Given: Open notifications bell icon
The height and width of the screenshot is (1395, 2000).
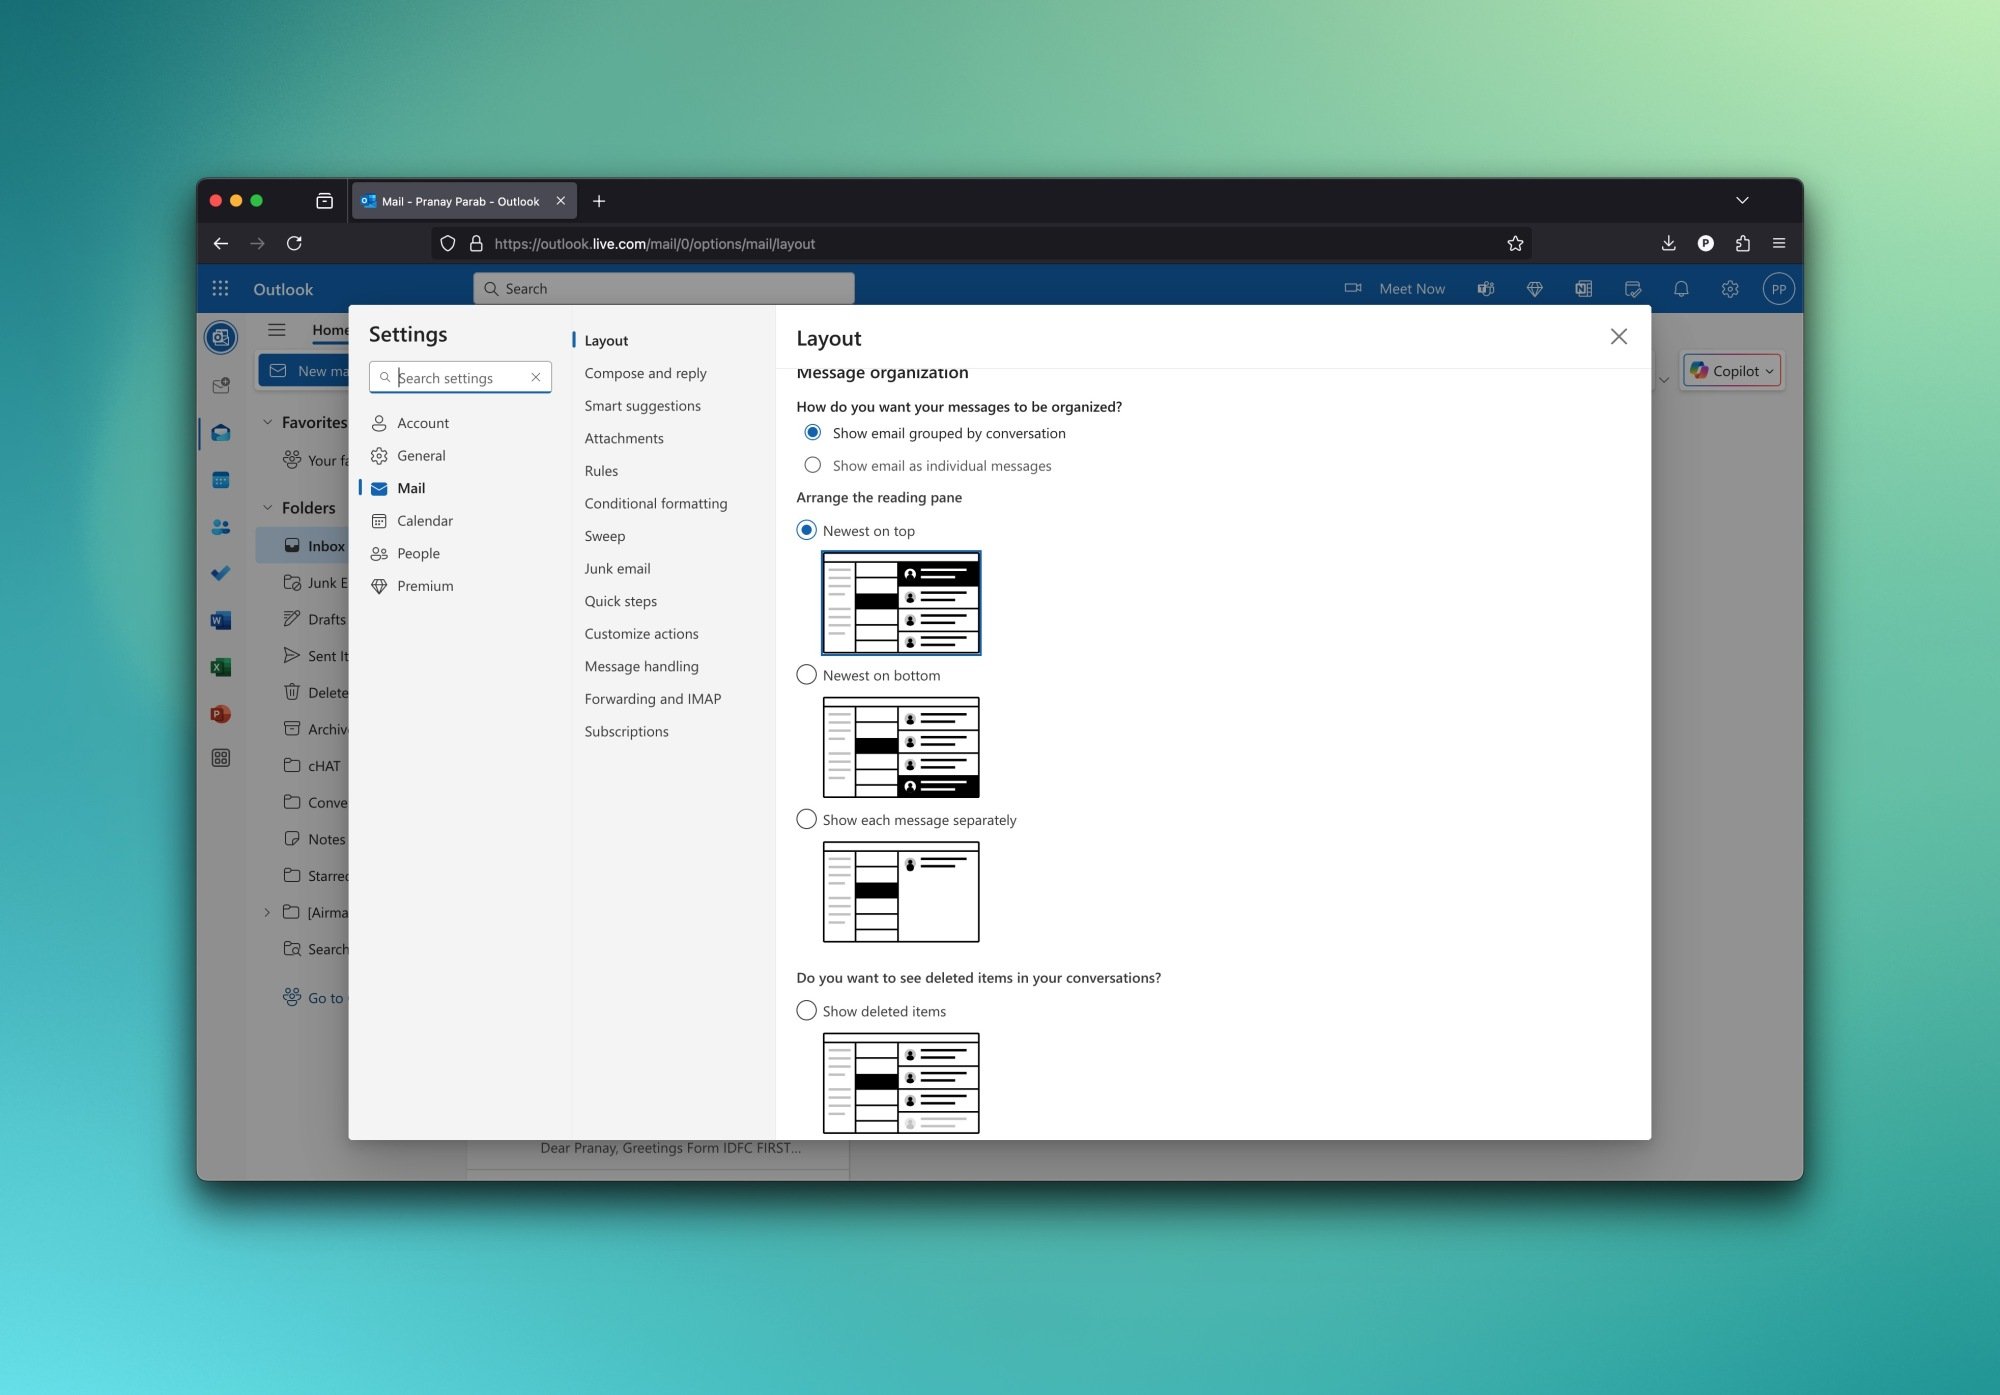Looking at the screenshot, I should [x=1681, y=289].
